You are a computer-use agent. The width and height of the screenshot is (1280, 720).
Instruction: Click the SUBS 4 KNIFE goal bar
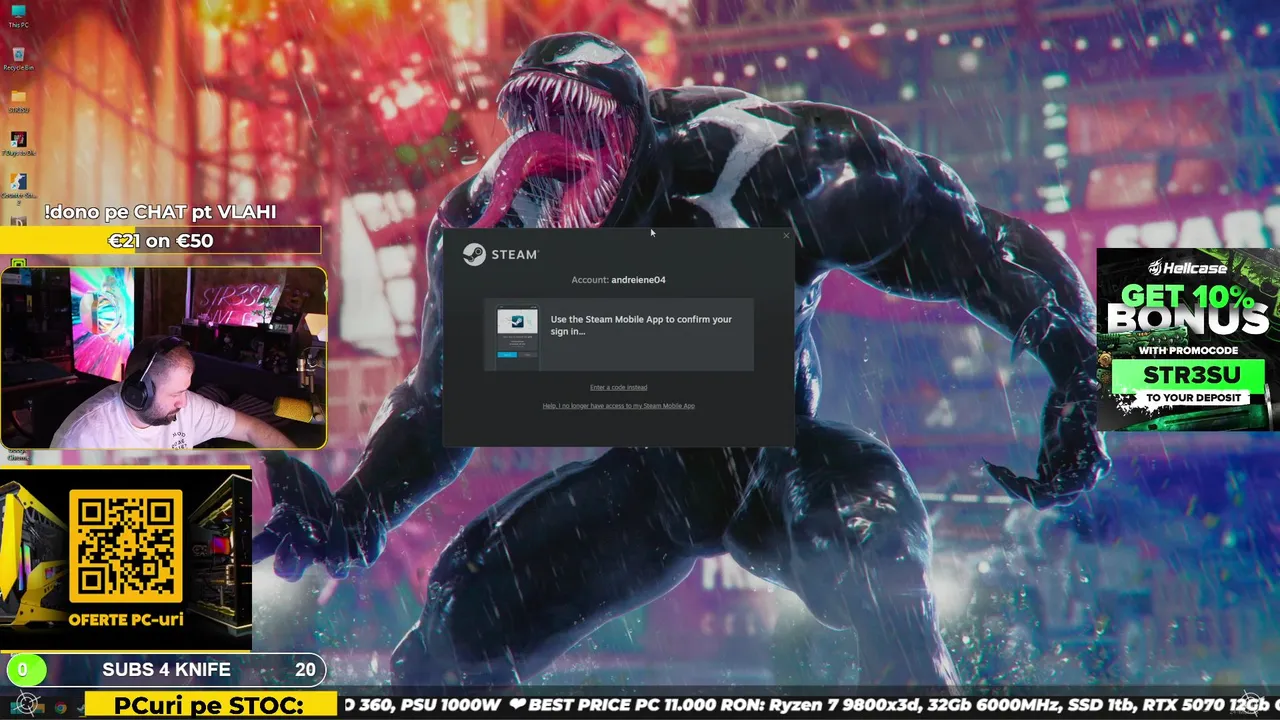(x=165, y=670)
